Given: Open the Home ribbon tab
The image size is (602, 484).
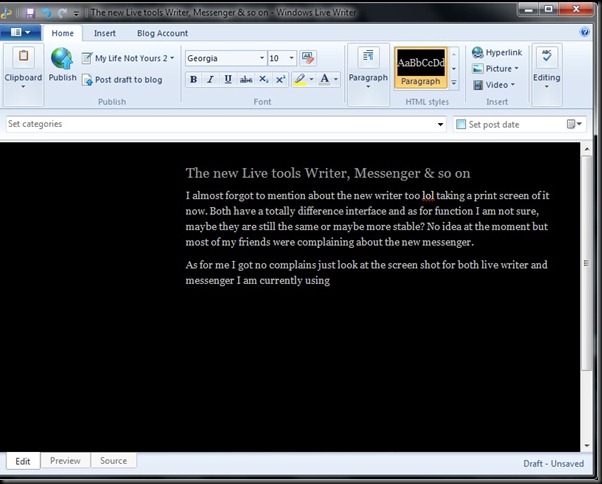Looking at the screenshot, I should click(x=63, y=33).
